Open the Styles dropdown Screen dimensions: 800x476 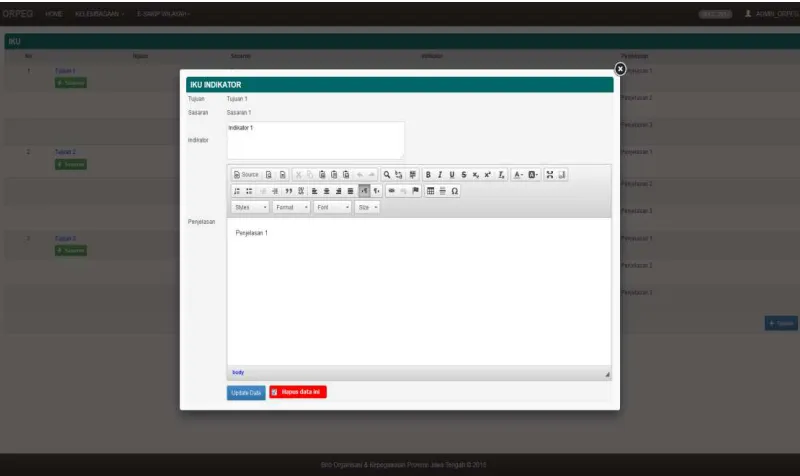coord(250,207)
